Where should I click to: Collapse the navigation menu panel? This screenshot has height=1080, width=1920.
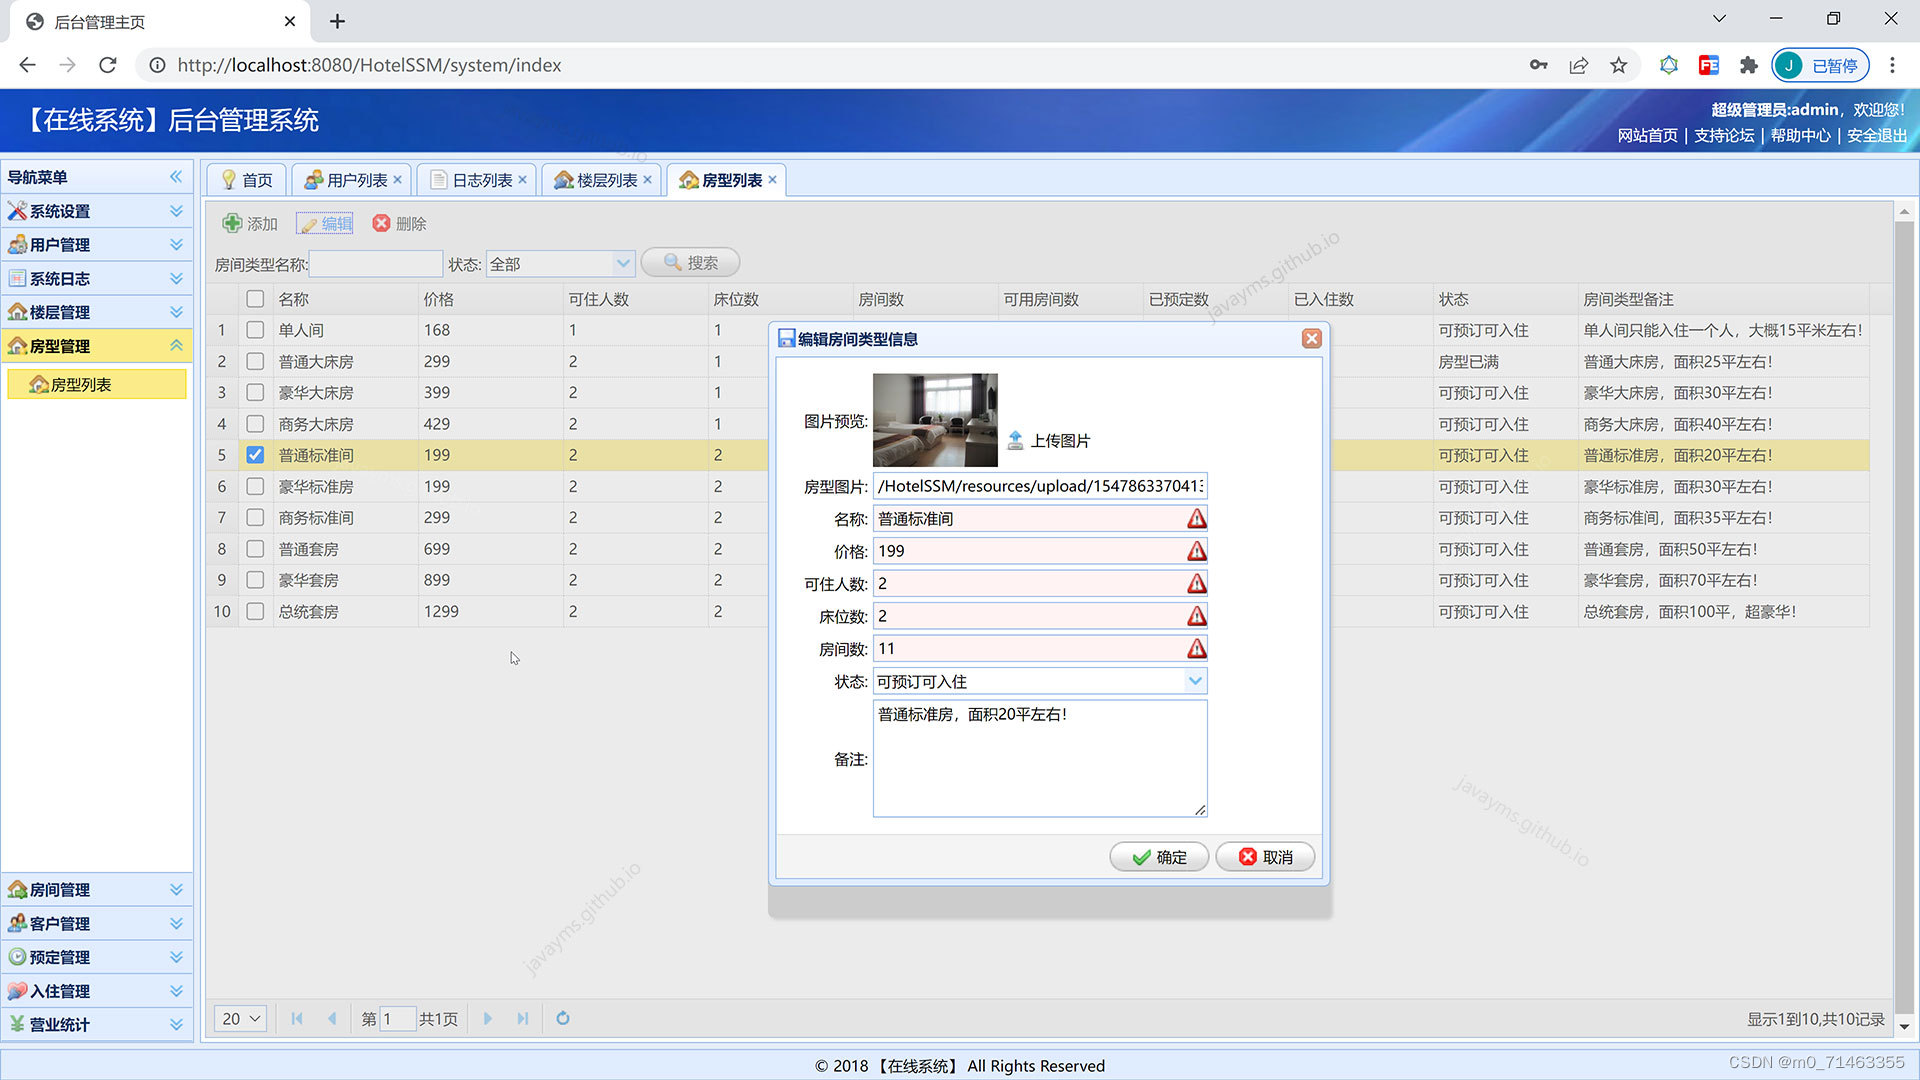[176, 177]
